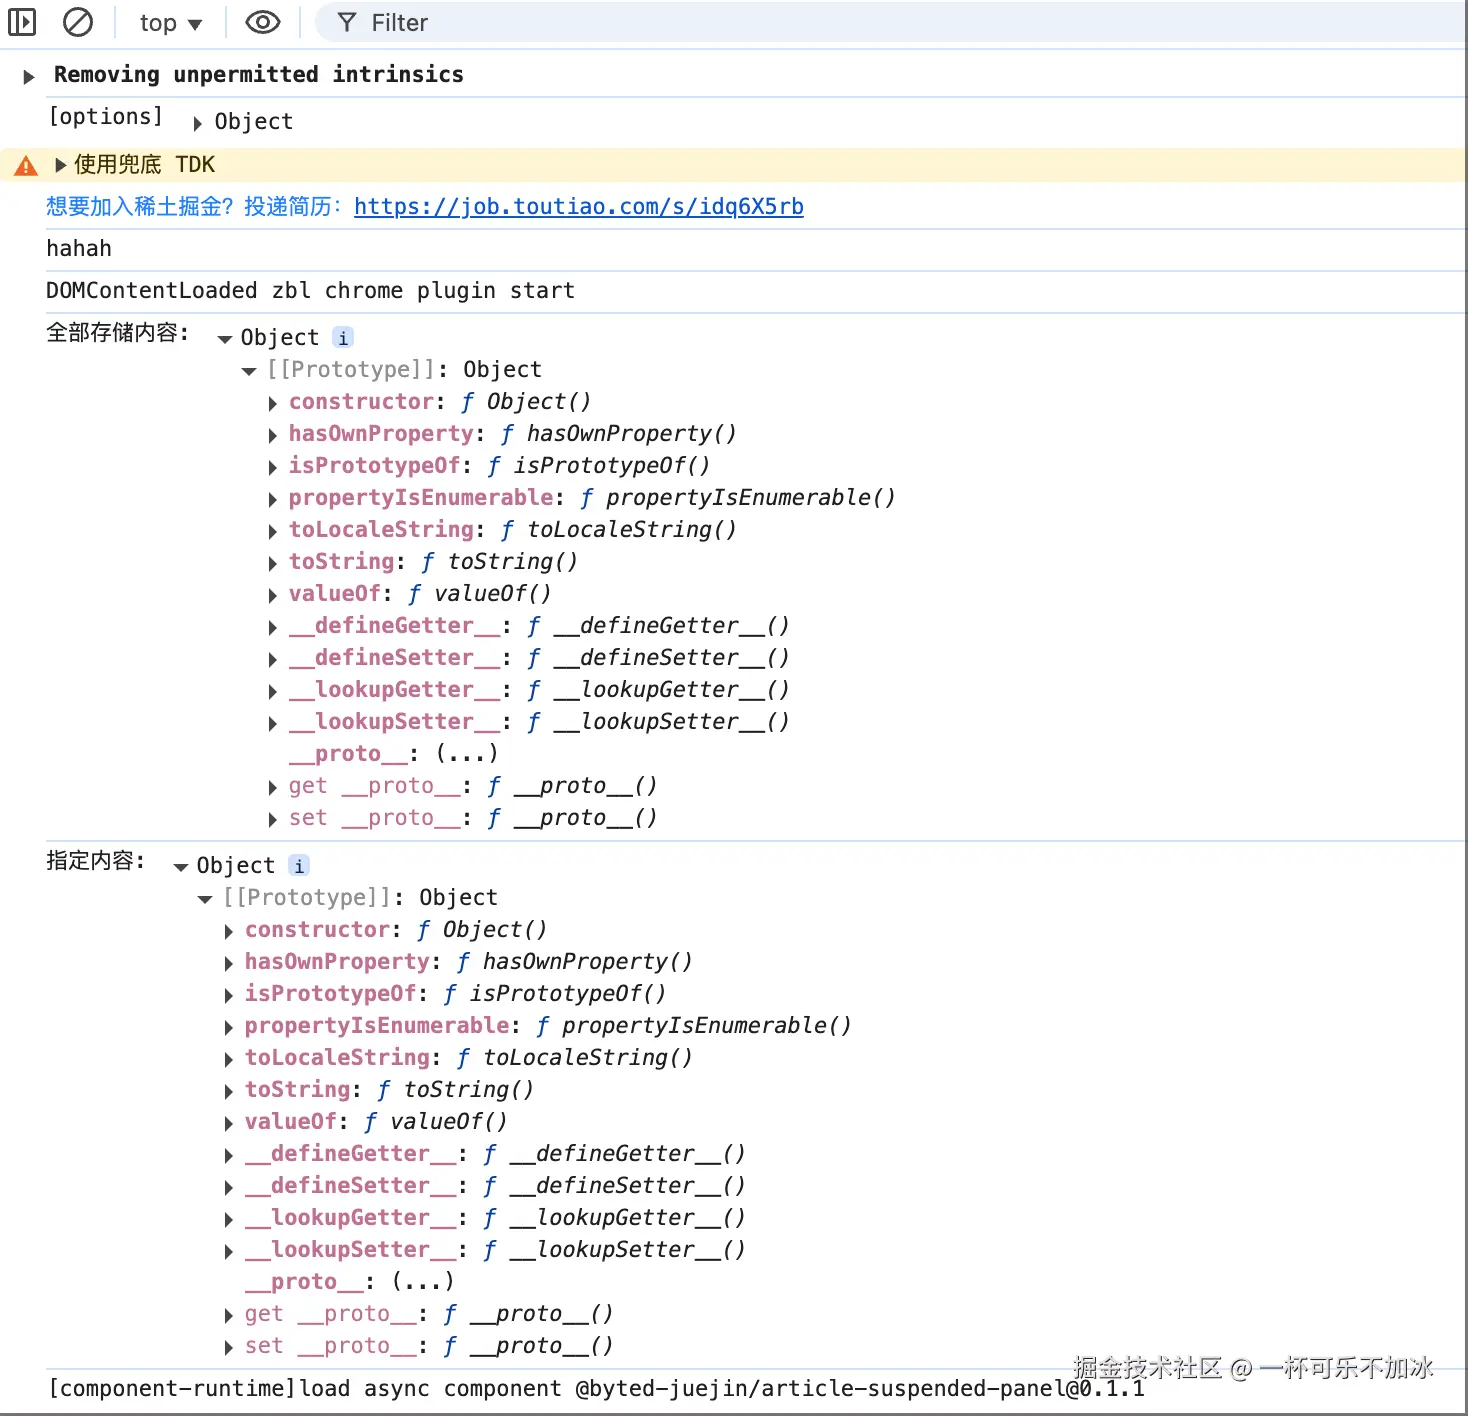Screen dimensions: 1468x1416
Task: Toggle the console sidebar panel icon
Action: pos(22,22)
